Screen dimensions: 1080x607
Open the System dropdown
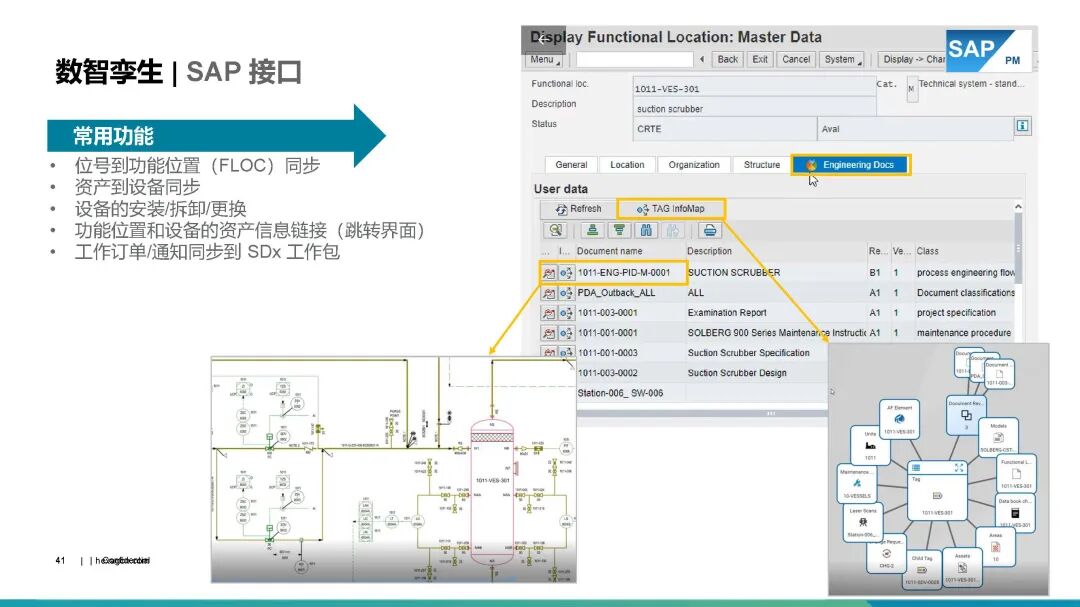coord(842,60)
